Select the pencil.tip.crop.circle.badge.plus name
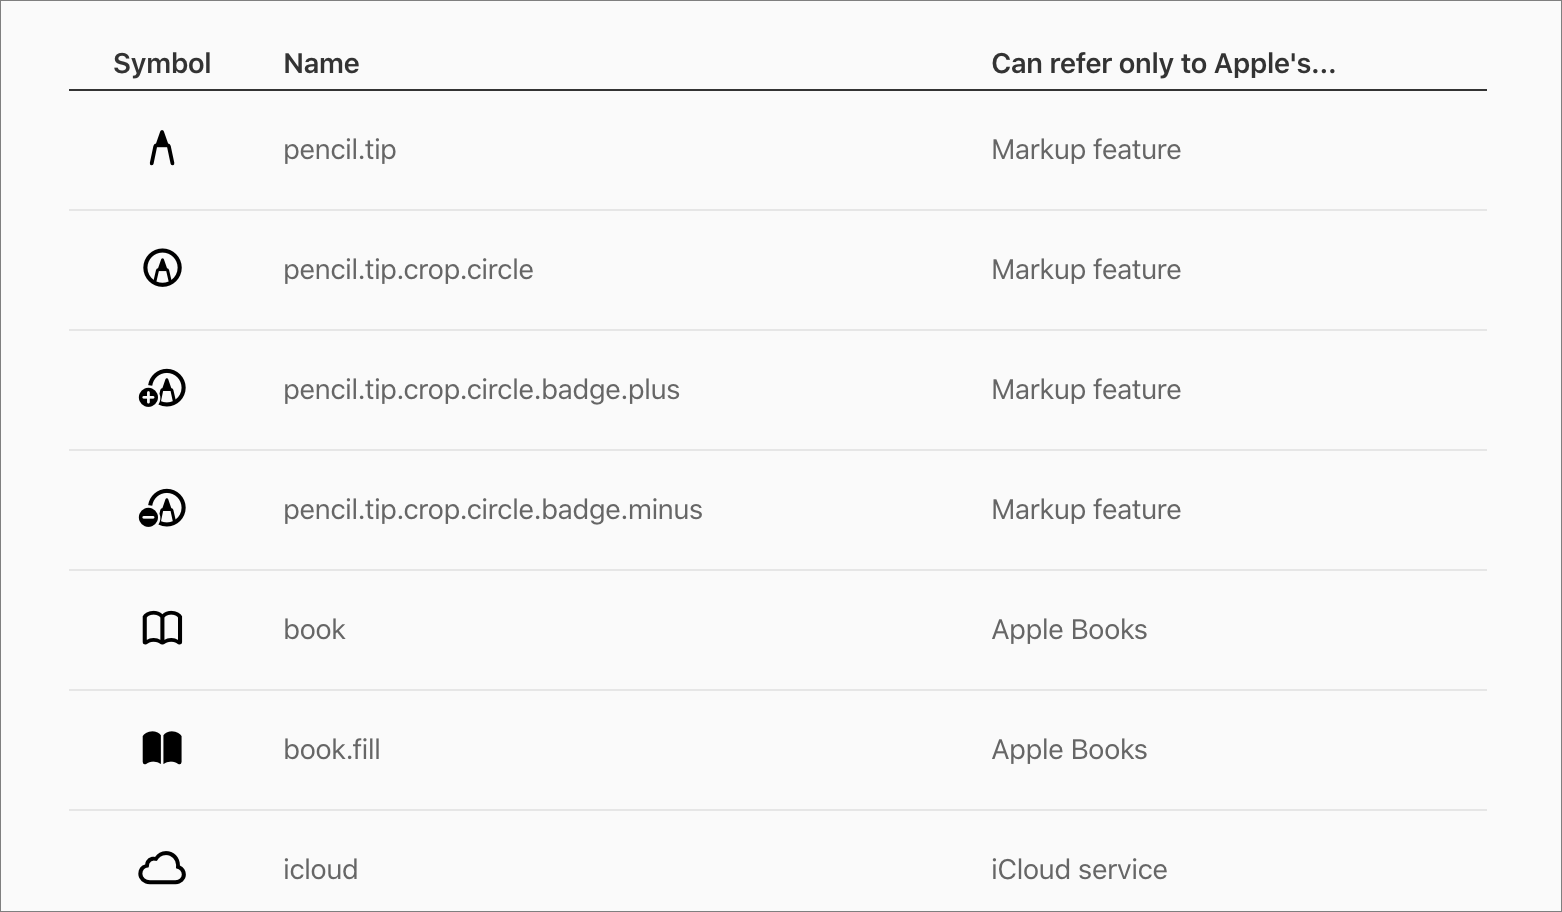 tap(481, 390)
